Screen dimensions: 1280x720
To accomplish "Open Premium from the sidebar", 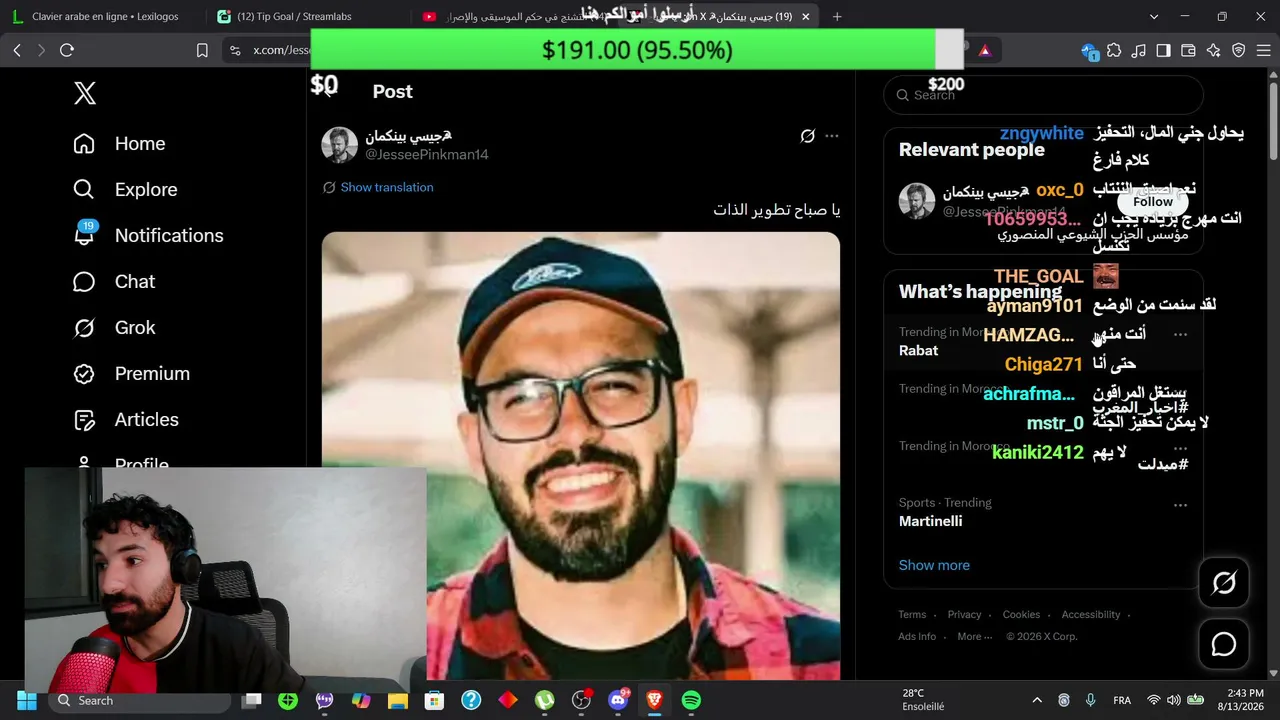I will 131,374.
